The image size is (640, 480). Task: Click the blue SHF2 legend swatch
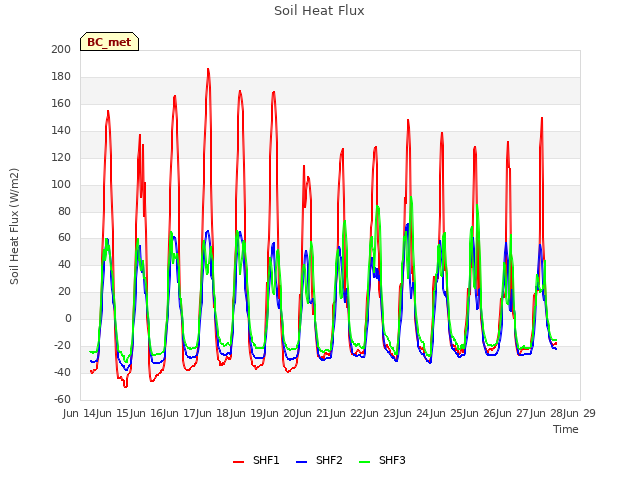coord(301,462)
